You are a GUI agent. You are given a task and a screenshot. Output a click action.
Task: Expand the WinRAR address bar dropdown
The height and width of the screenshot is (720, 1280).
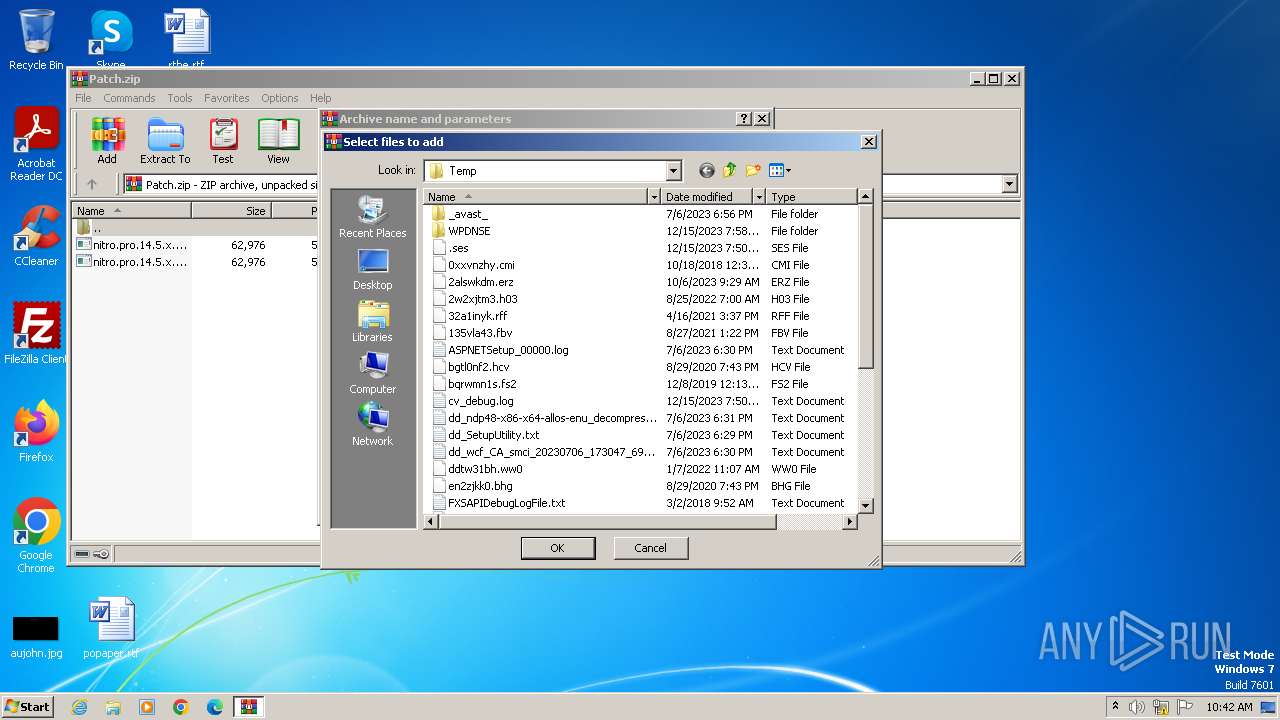point(1009,184)
